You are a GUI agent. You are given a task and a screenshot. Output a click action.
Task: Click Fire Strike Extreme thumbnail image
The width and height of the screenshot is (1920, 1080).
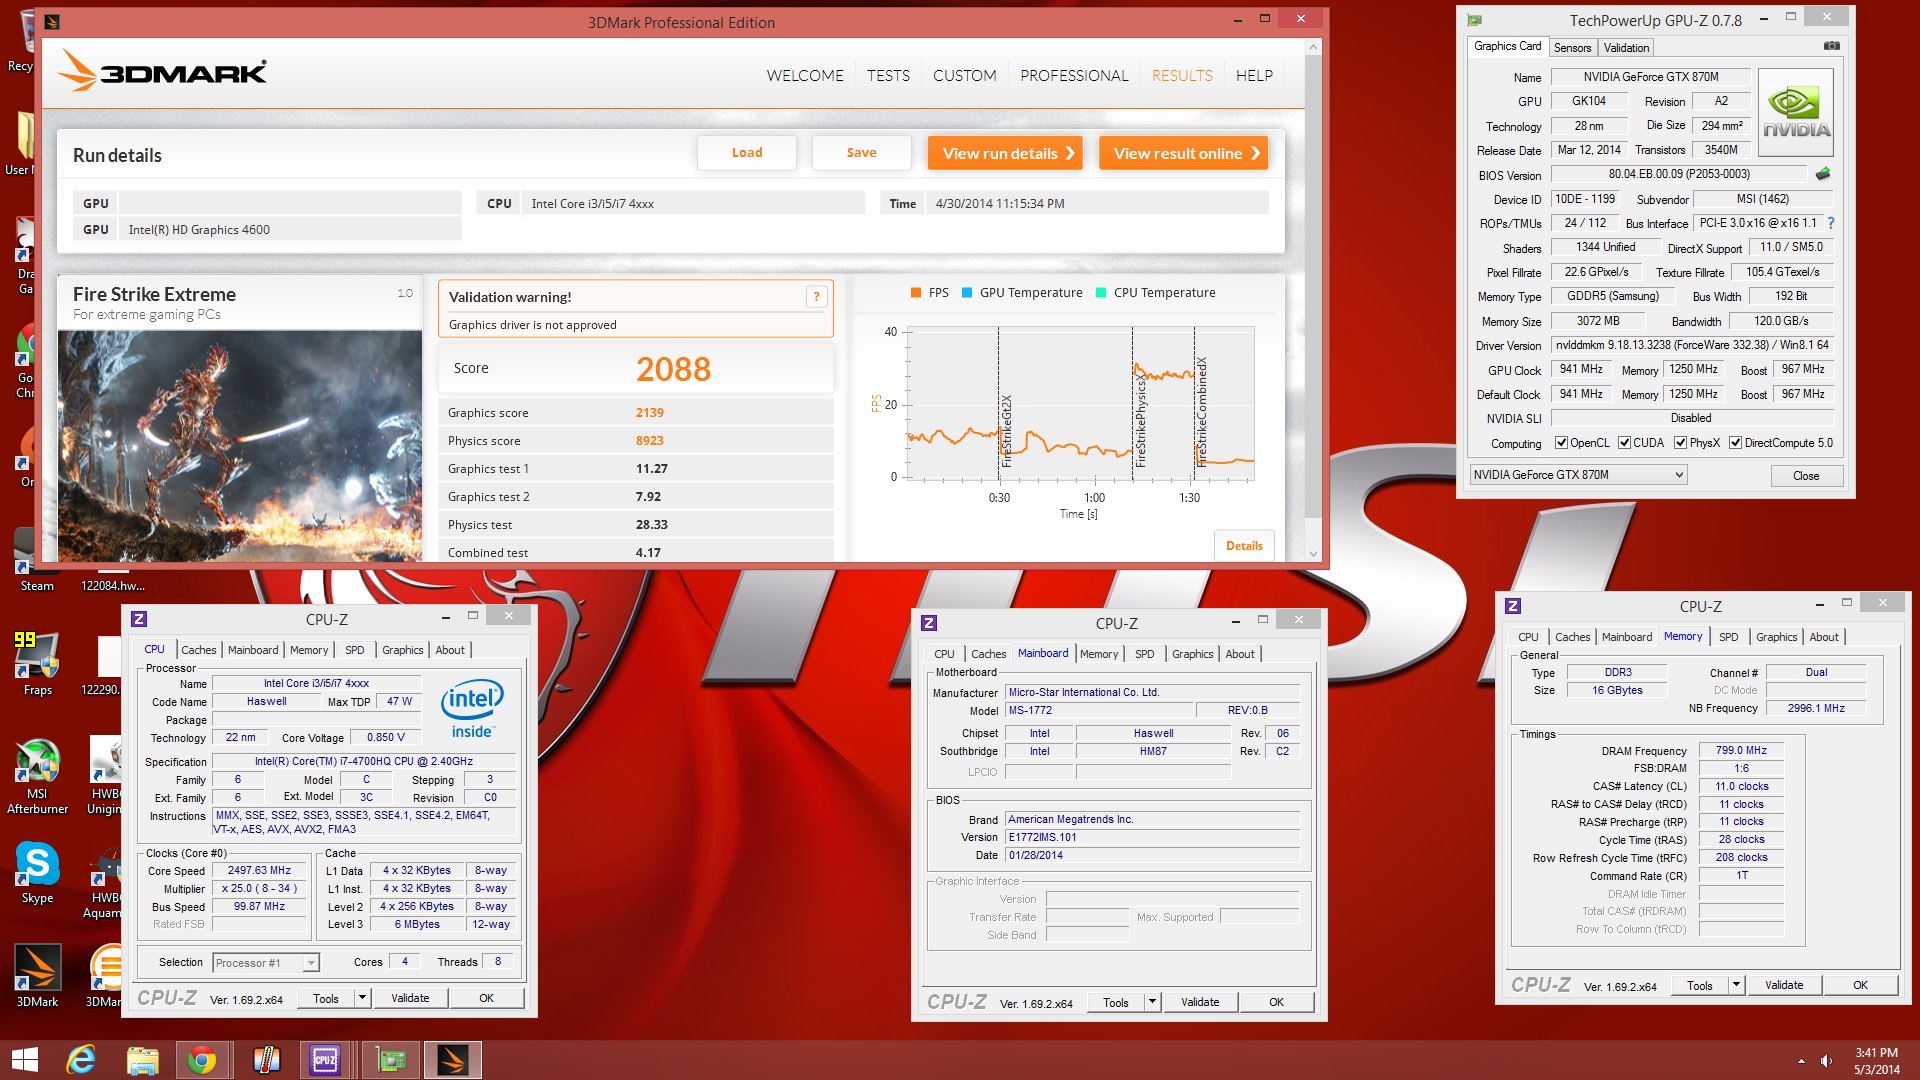pyautogui.click(x=240, y=446)
